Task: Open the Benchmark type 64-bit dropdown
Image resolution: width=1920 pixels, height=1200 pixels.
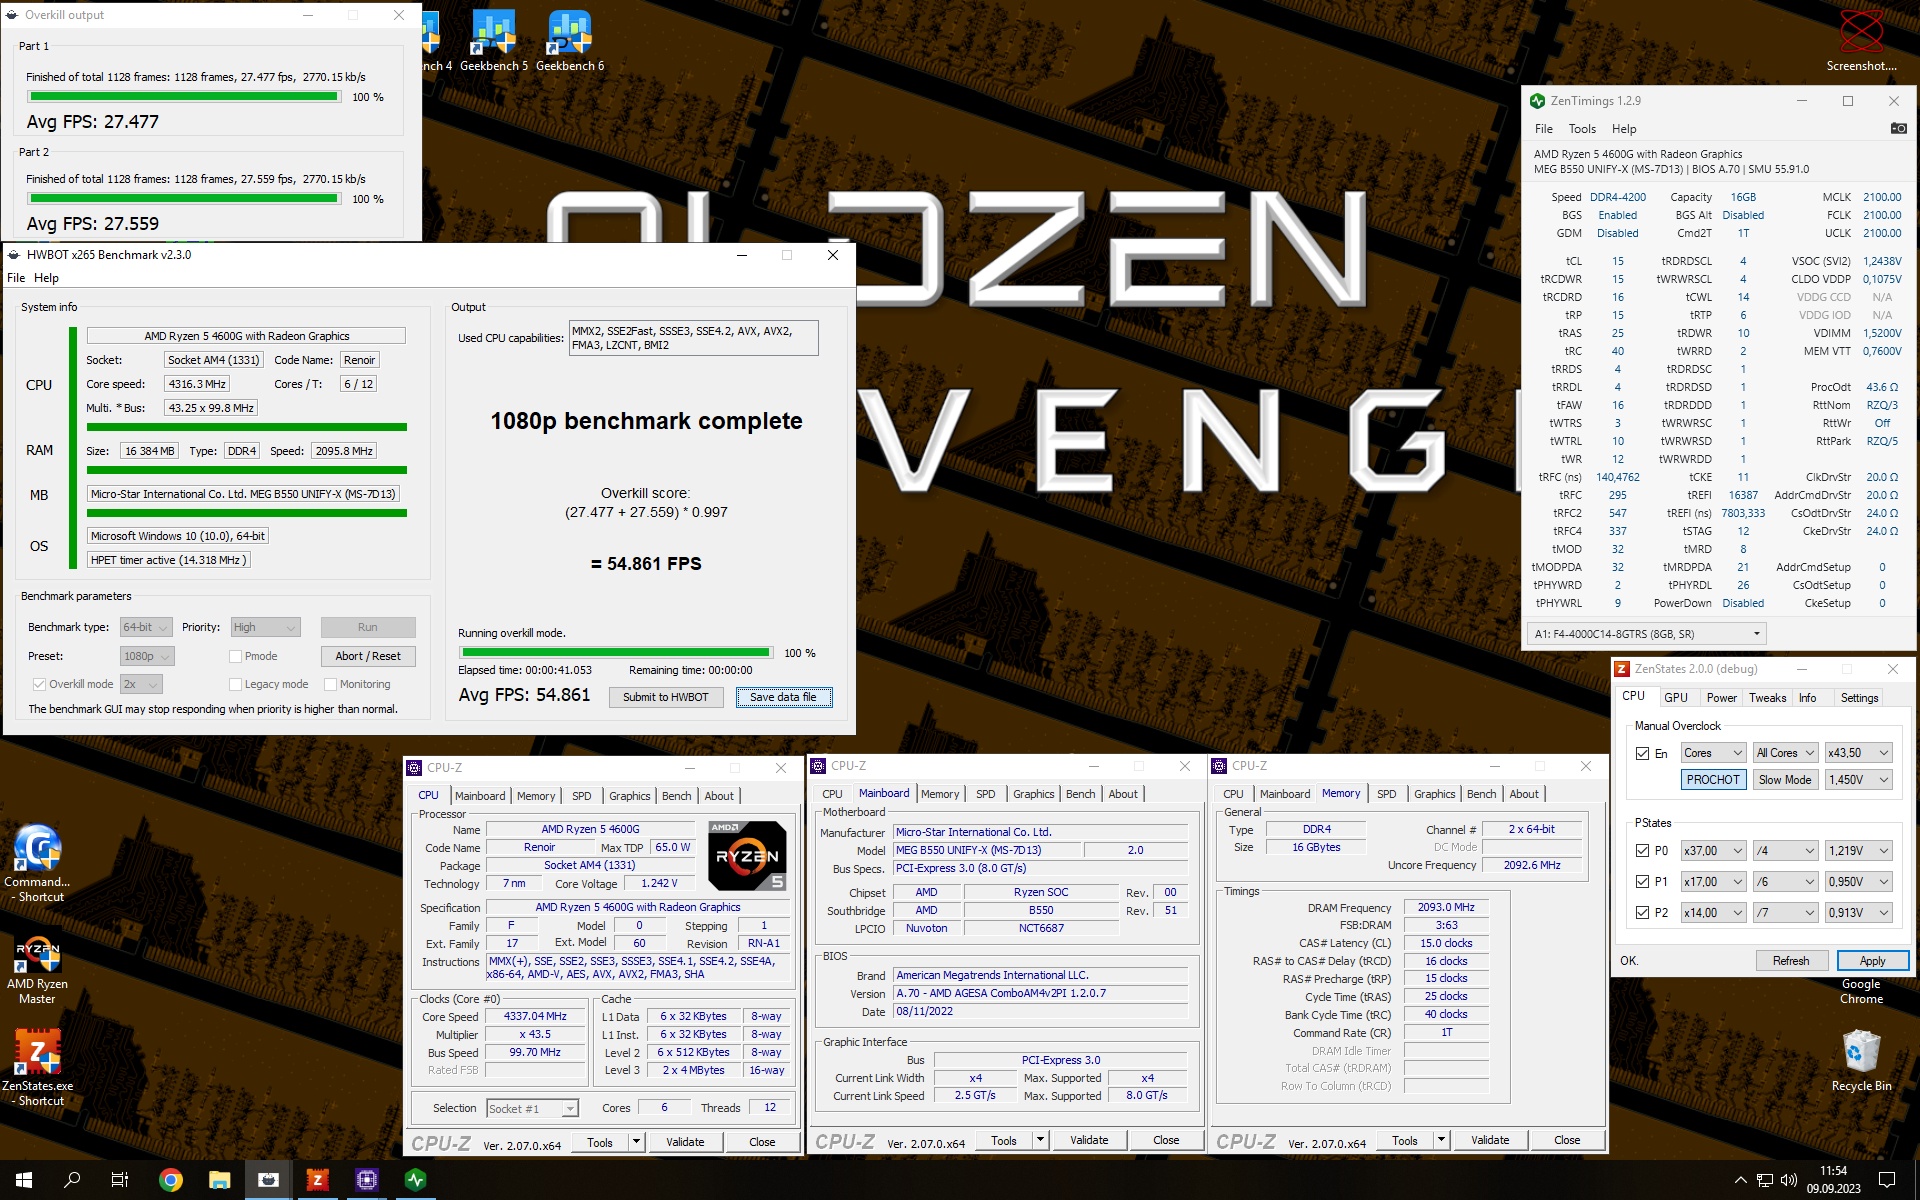Action: (x=146, y=627)
